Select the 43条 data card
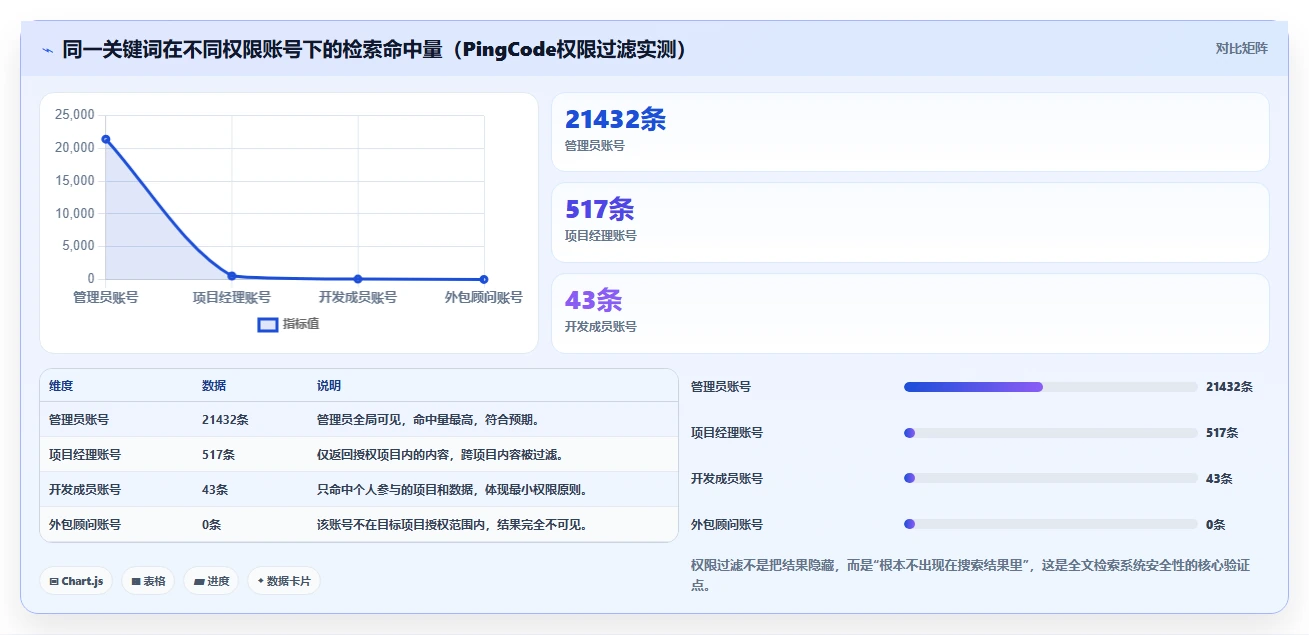The height and width of the screenshot is (635, 1309). pyautogui.click(x=910, y=313)
